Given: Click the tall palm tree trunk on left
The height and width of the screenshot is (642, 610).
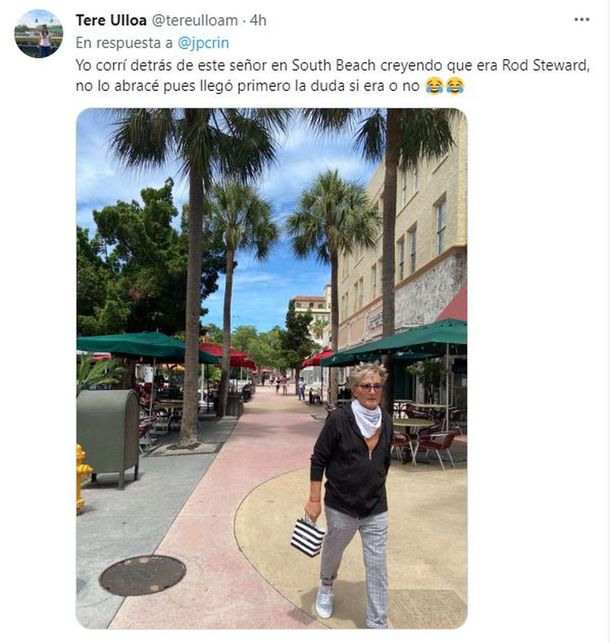Looking at the screenshot, I should coord(192,287).
